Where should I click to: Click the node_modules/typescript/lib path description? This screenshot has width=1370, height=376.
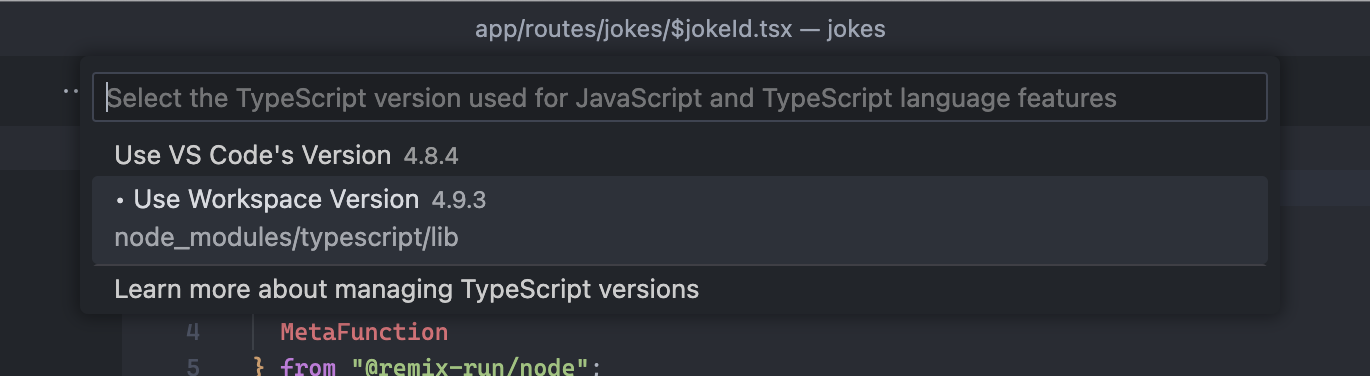pos(287,239)
